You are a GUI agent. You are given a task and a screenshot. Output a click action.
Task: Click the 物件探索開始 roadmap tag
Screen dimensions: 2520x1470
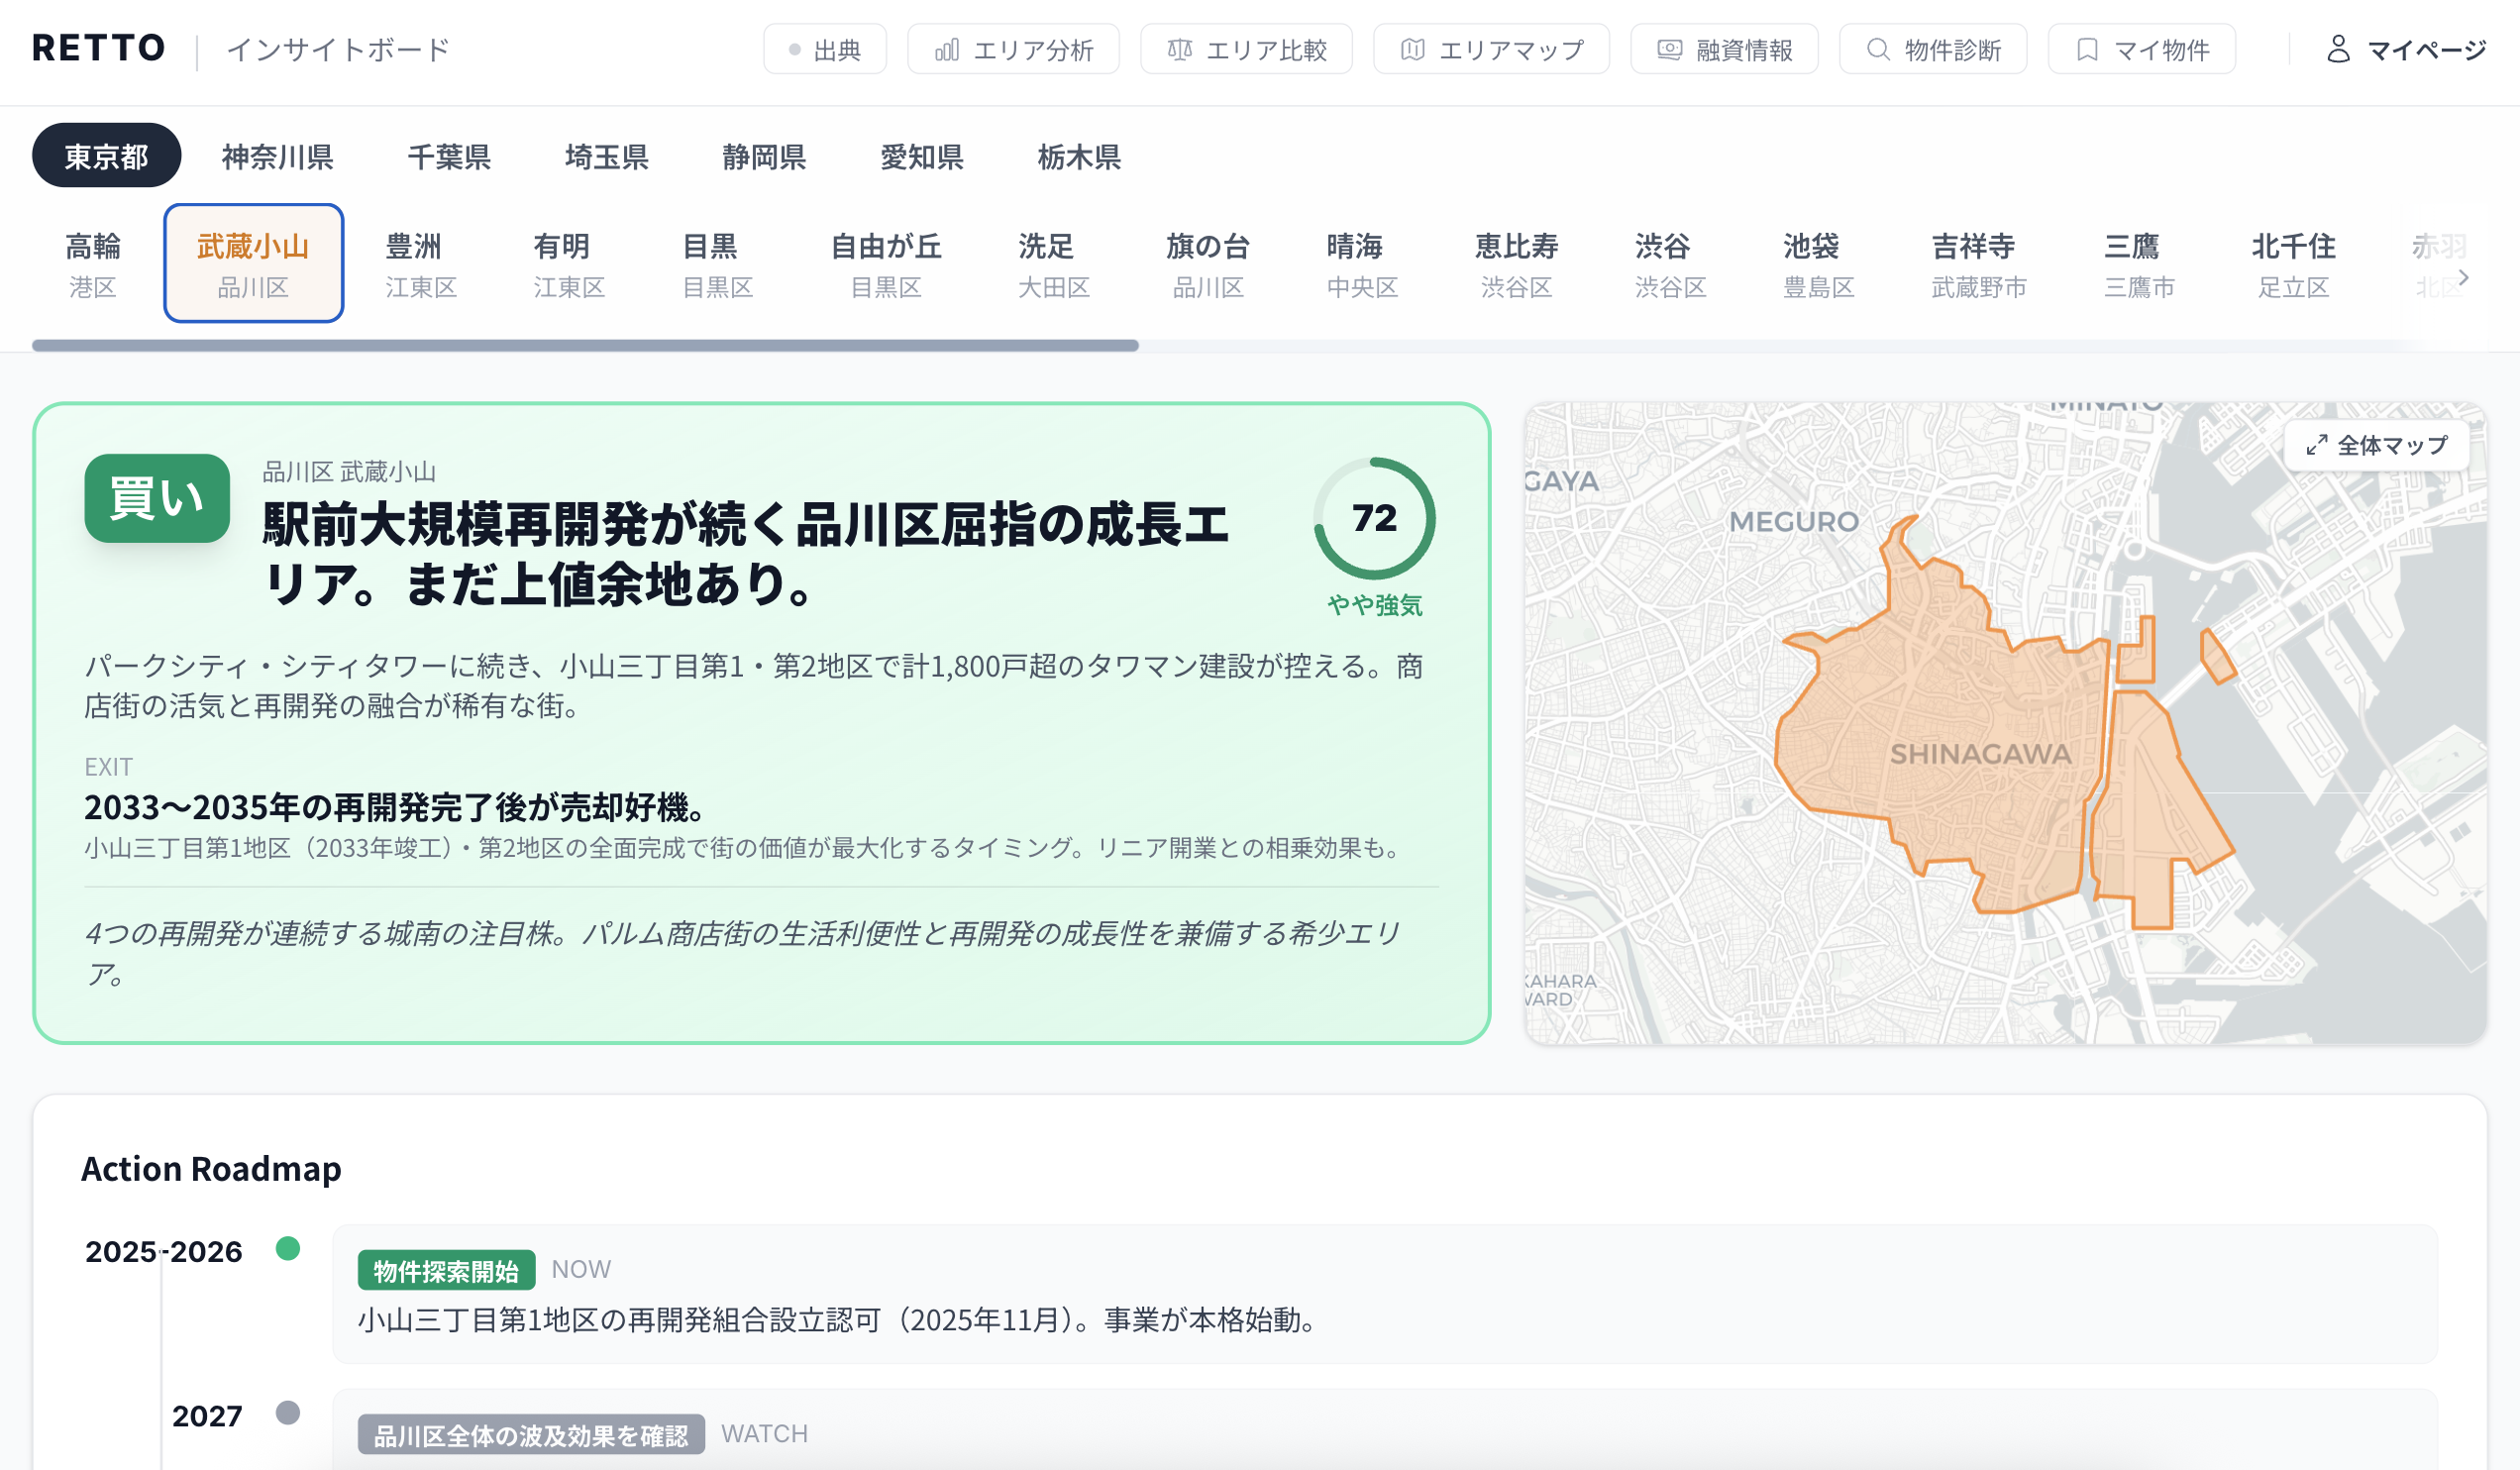click(446, 1270)
